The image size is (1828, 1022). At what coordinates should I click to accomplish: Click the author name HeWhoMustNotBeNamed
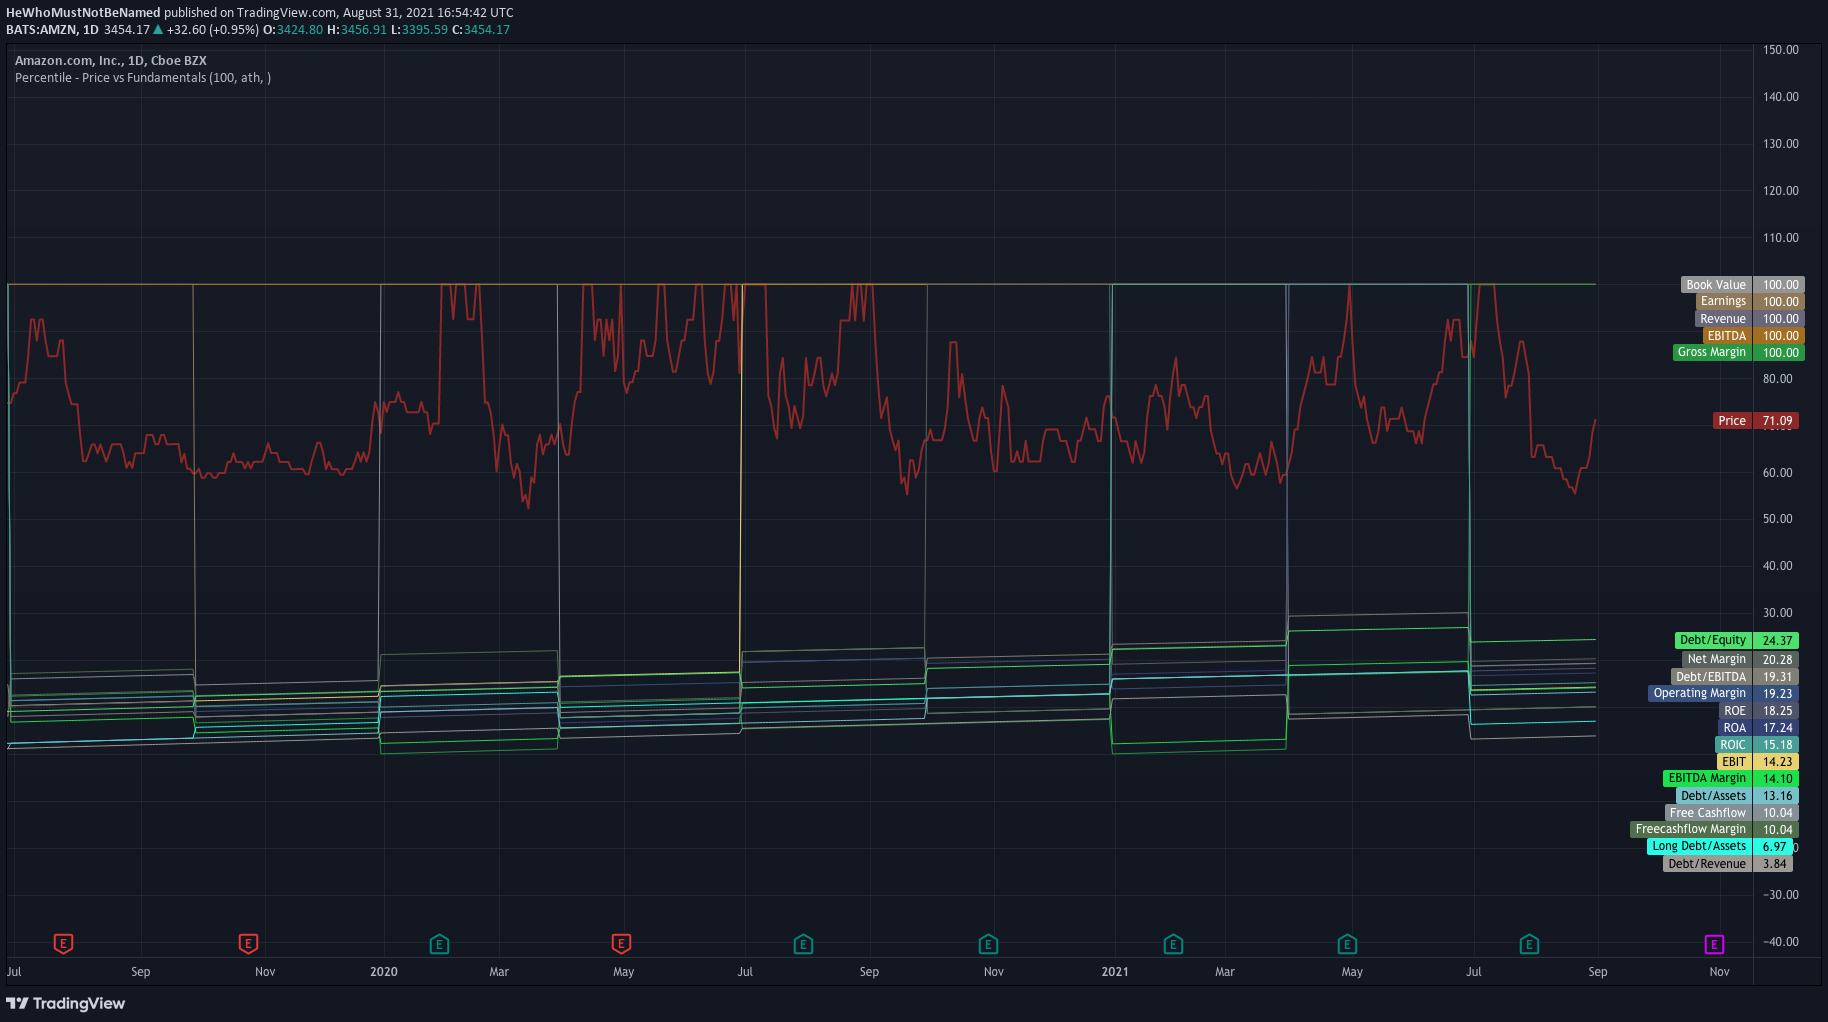(x=83, y=13)
